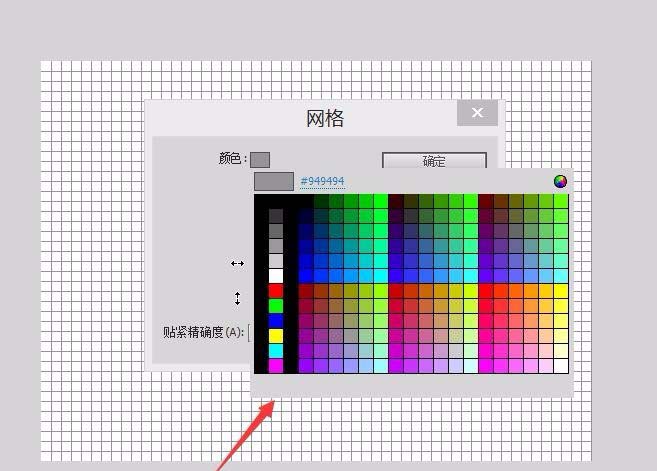This screenshot has width=657, height=471.
Task: Close the 网格 dialog with the X
Action: [x=477, y=113]
